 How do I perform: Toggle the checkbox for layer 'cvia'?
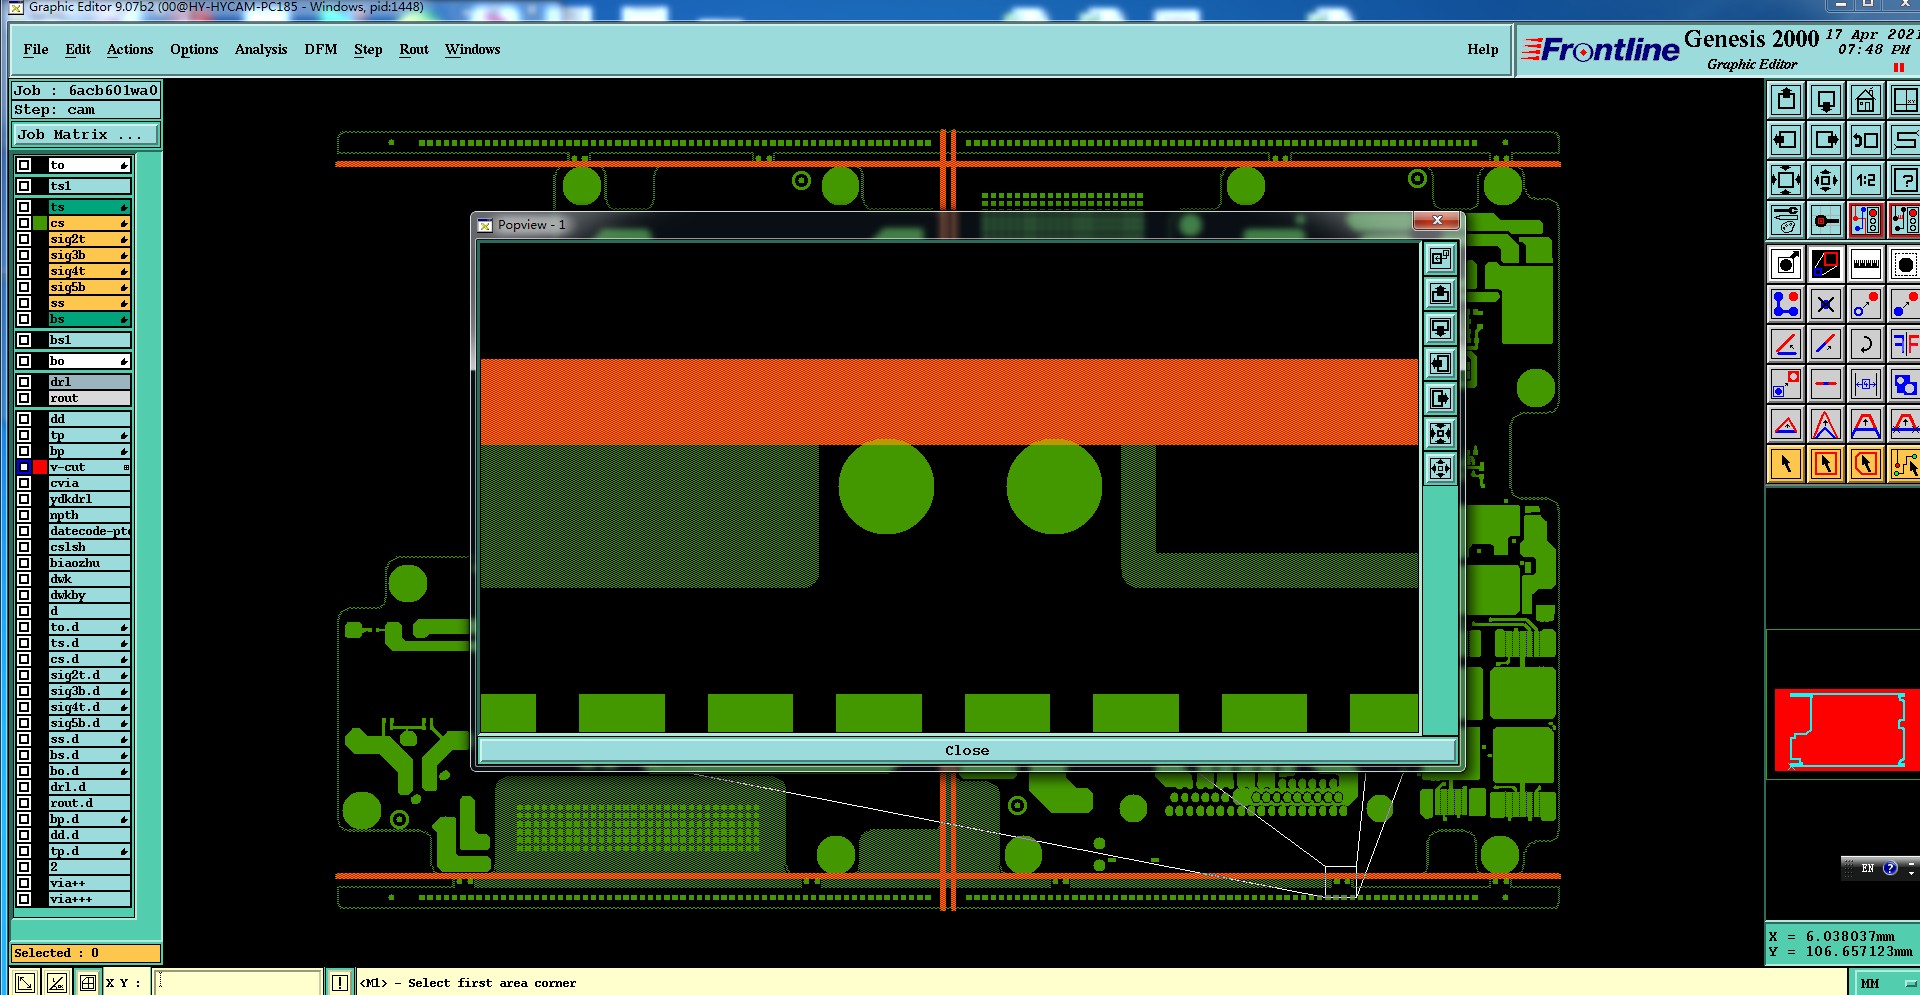click(x=24, y=483)
